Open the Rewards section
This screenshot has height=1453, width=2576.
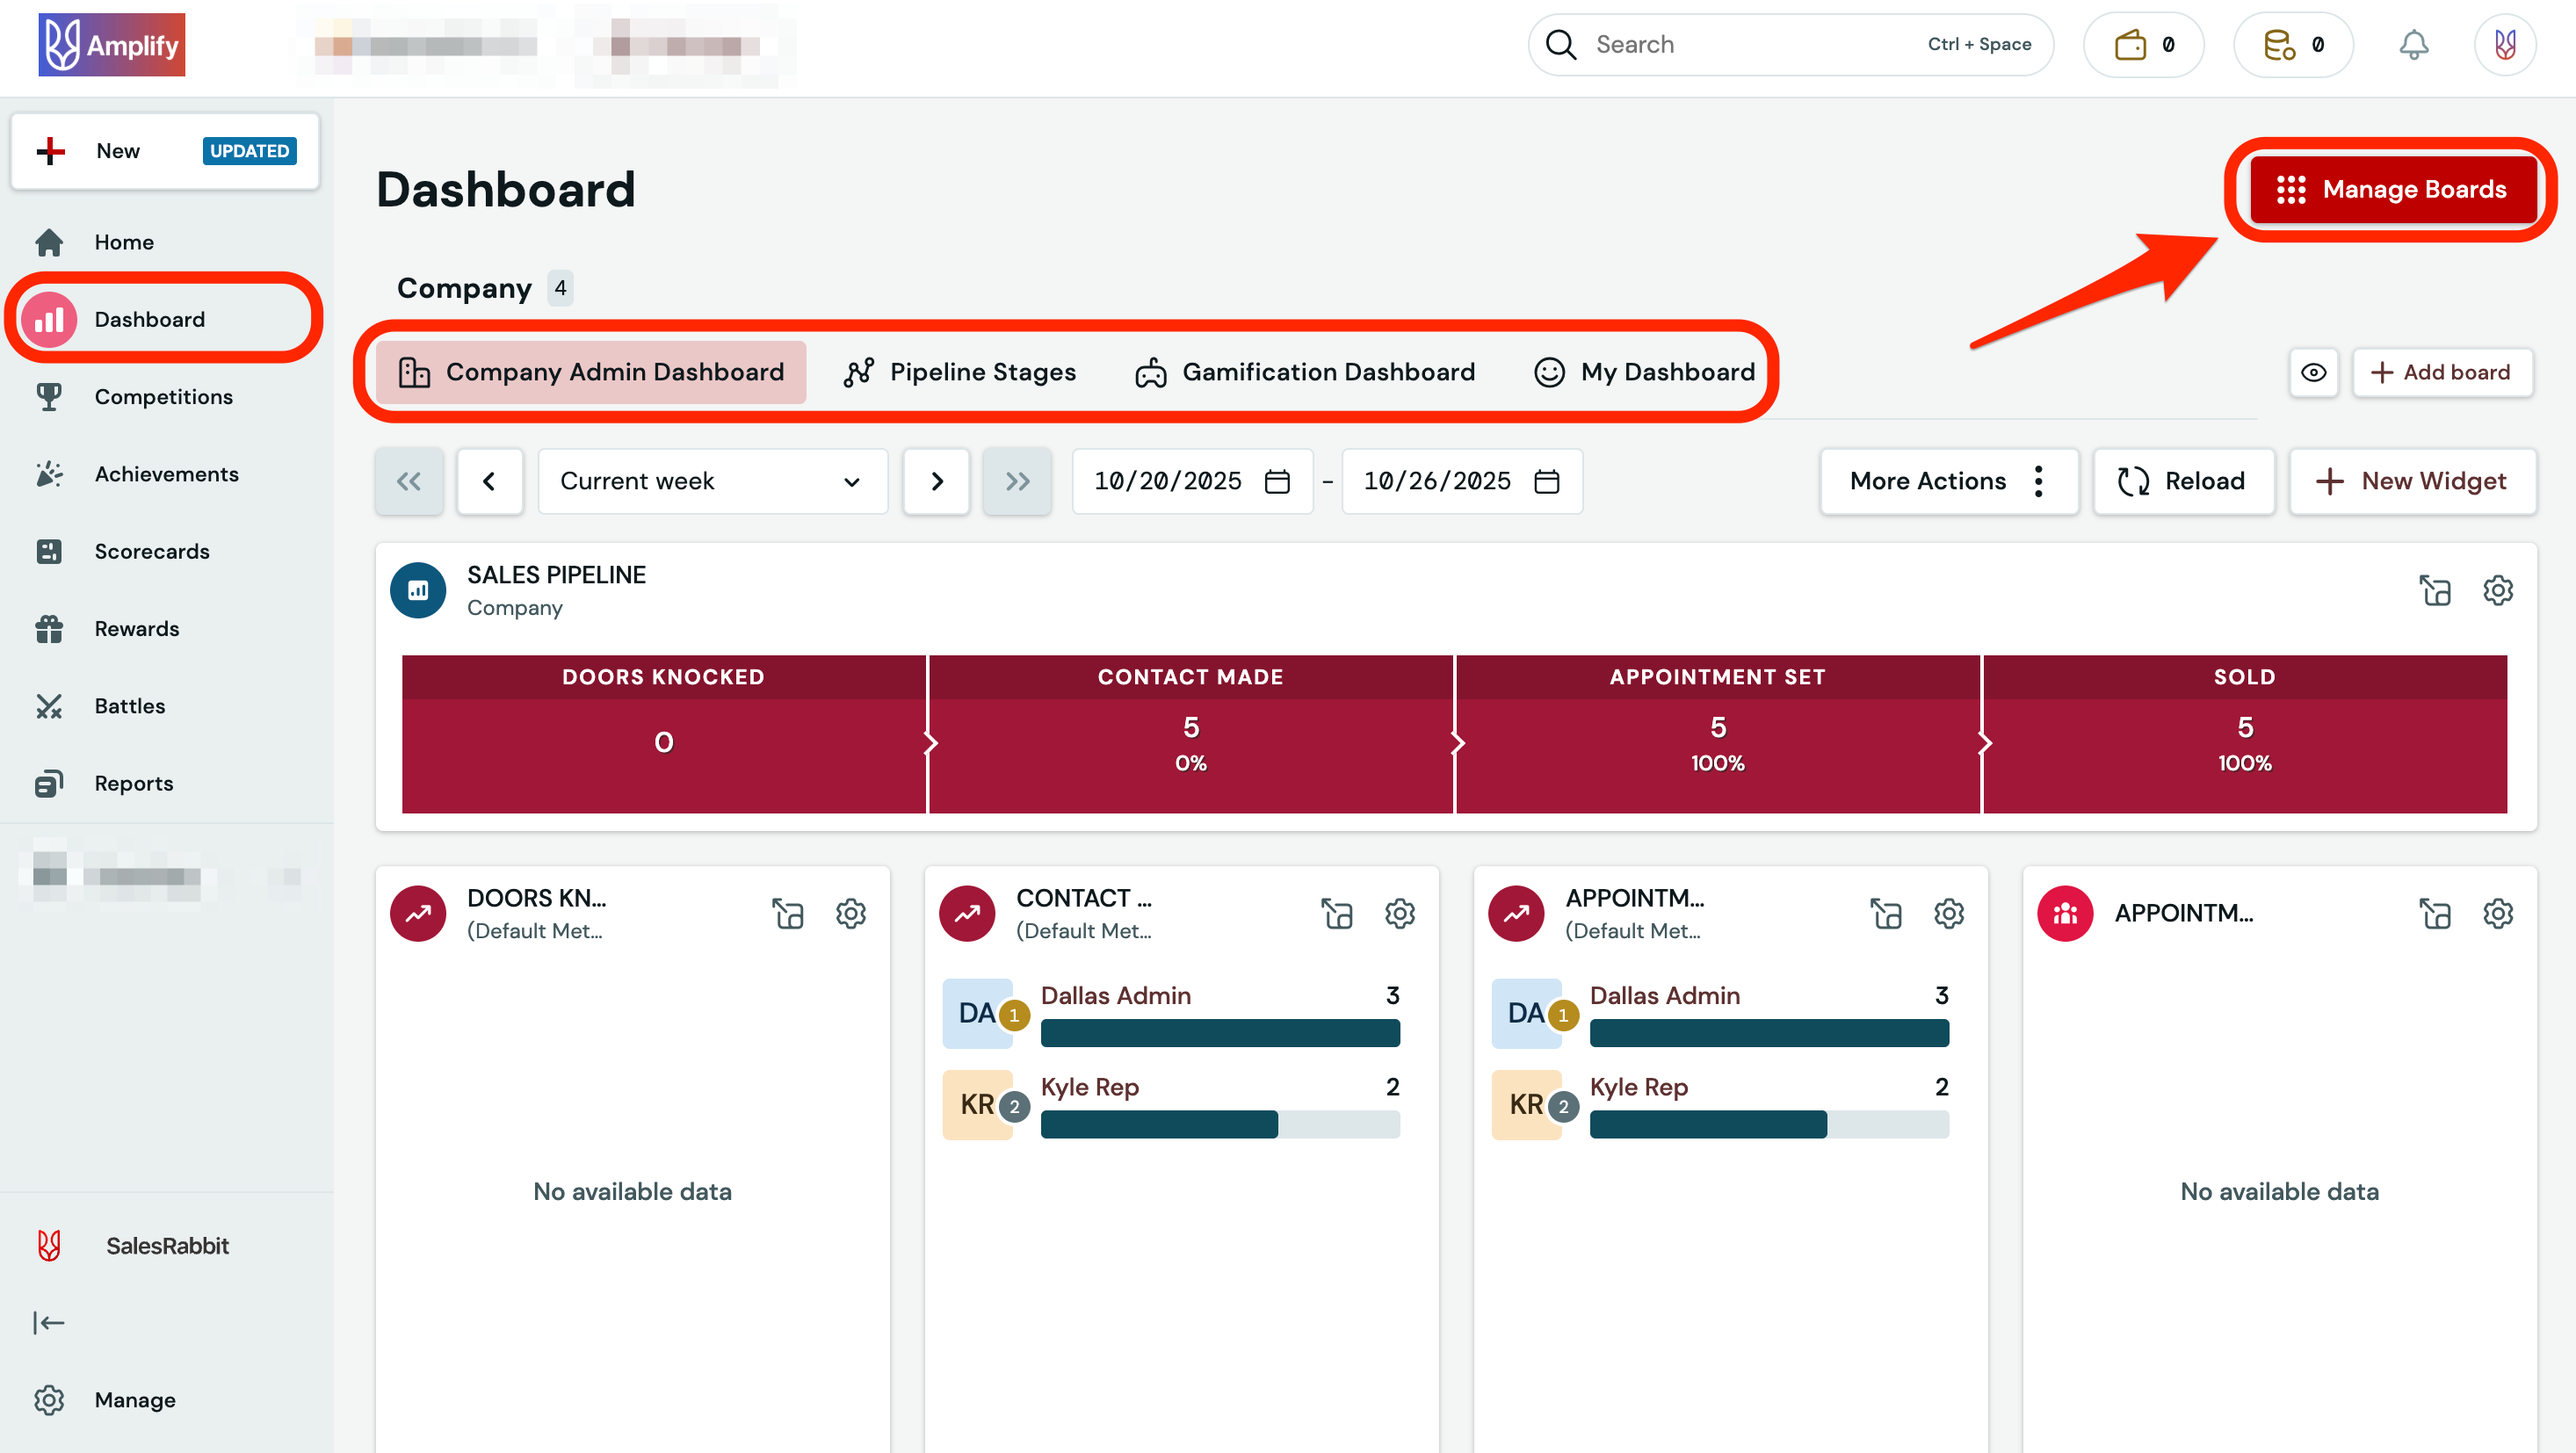click(x=137, y=628)
